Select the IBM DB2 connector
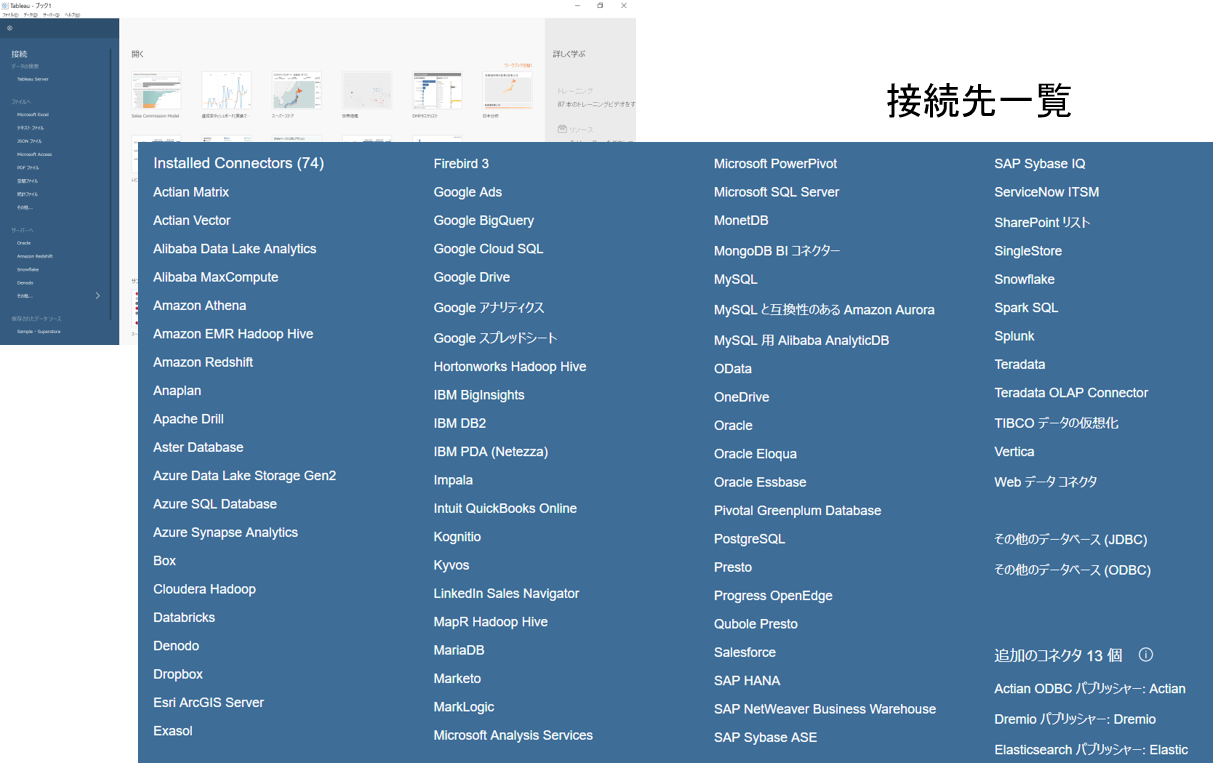This screenshot has height=763, width=1213. 460,424
